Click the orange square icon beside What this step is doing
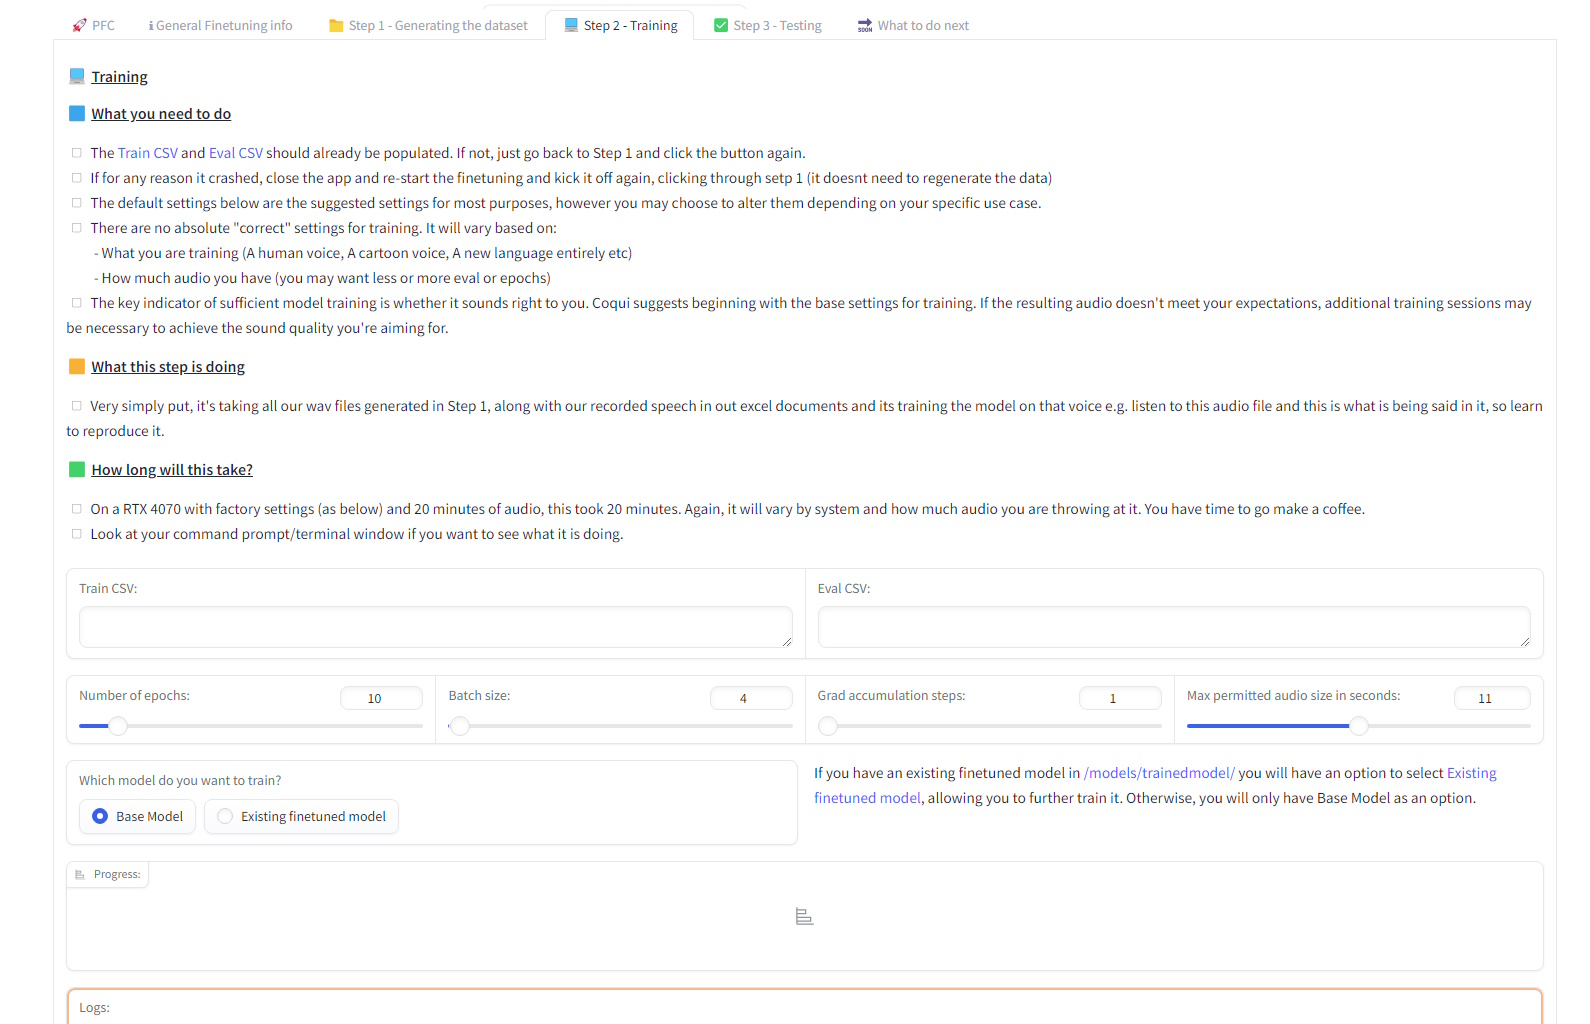This screenshot has width=1590, height=1024. pos(77,367)
